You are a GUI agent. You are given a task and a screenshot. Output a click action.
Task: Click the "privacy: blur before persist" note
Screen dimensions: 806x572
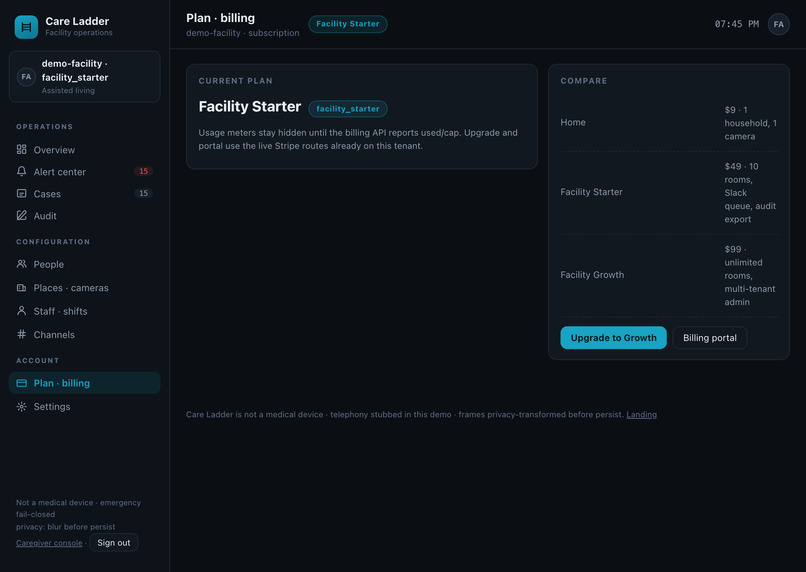click(x=65, y=527)
